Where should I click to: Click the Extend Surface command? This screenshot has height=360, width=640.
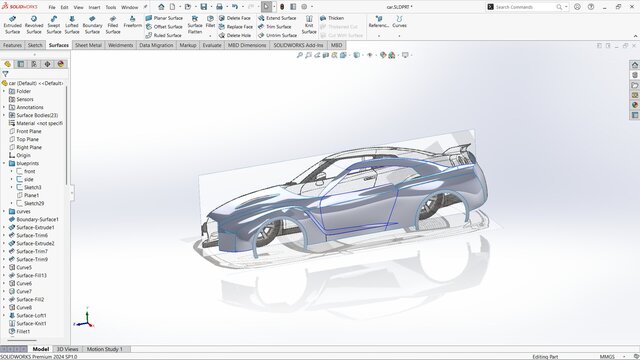[x=277, y=18]
